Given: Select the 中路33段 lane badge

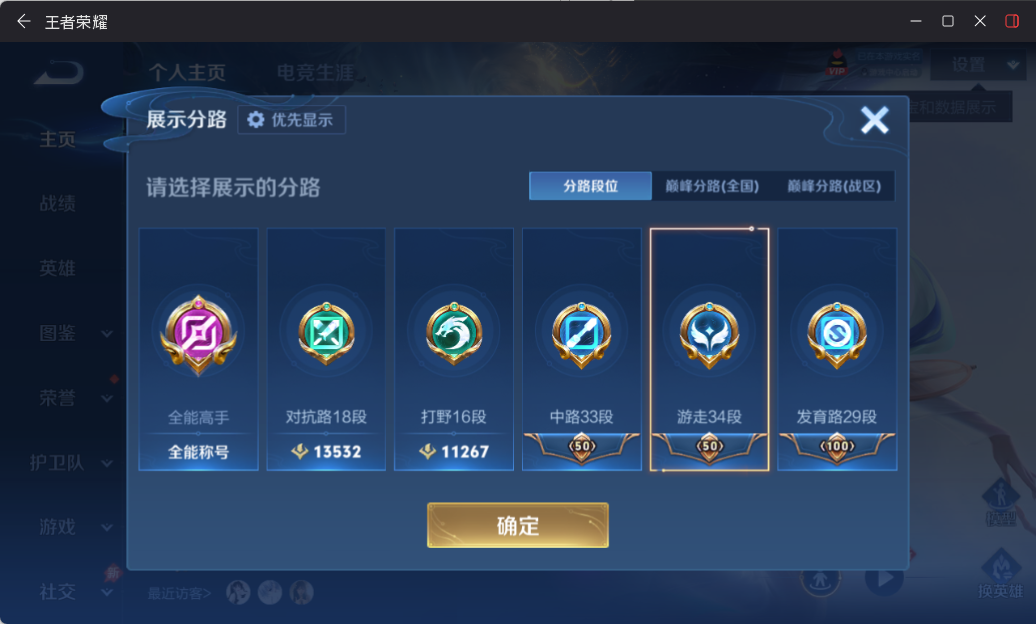Looking at the screenshot, I should pos(581,335).
